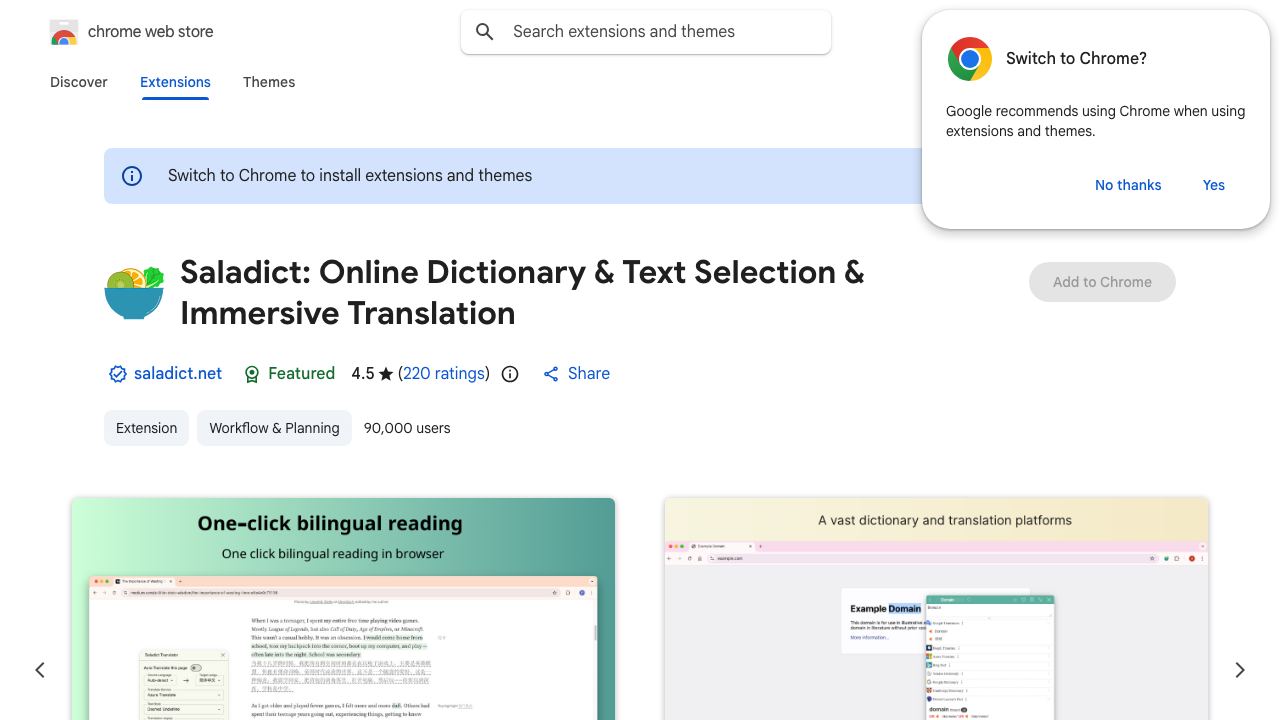Viewport: 1280px width, 720px height.
Task: Click 'Switch to Chrome?' popup heading
Action: [x=1076, y=59]
